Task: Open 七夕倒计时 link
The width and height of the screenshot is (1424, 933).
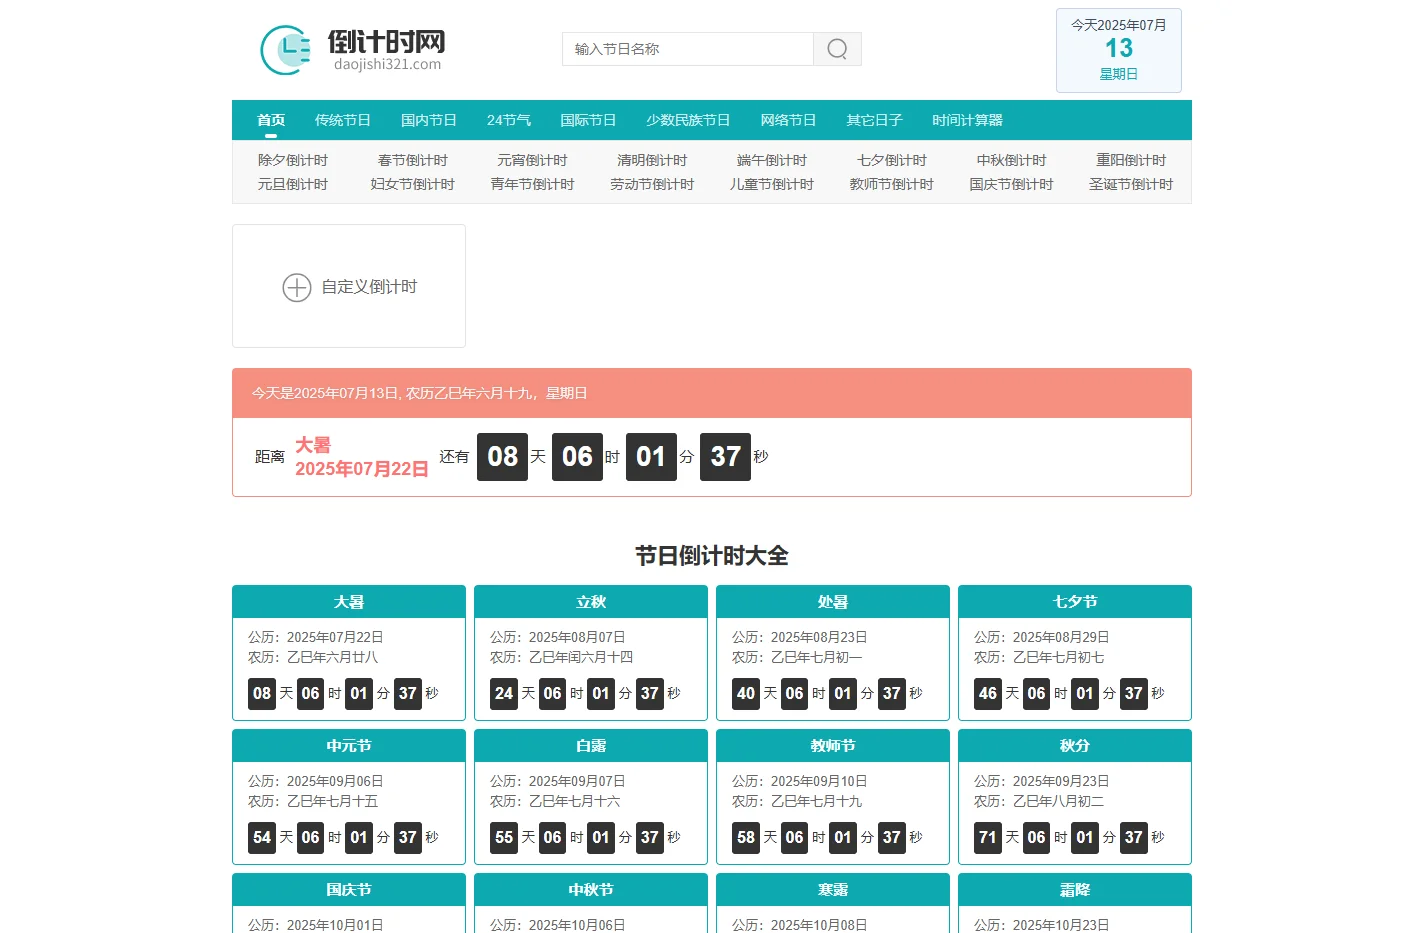Action: point(892,160)
